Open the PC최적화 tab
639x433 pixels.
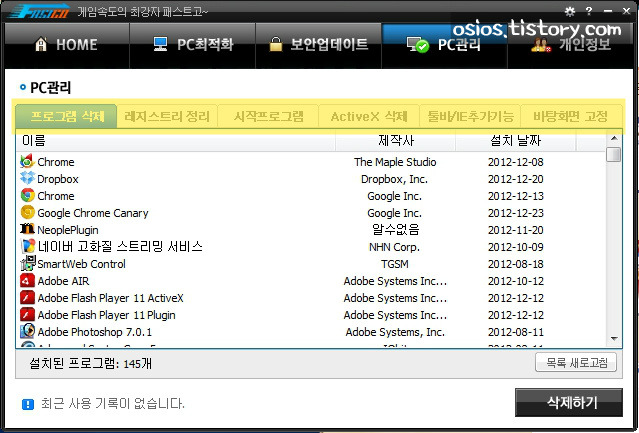[192, 44]
